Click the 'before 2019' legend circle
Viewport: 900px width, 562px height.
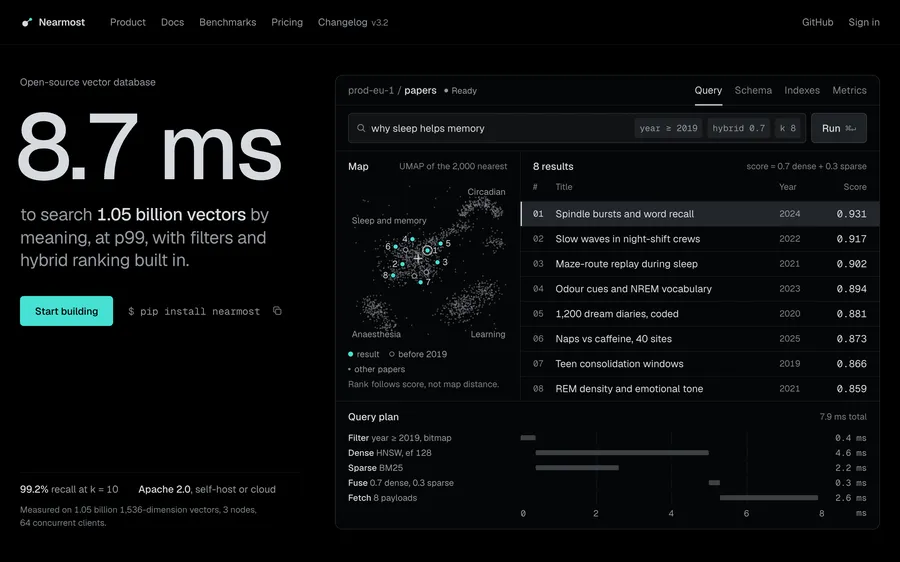392,354
